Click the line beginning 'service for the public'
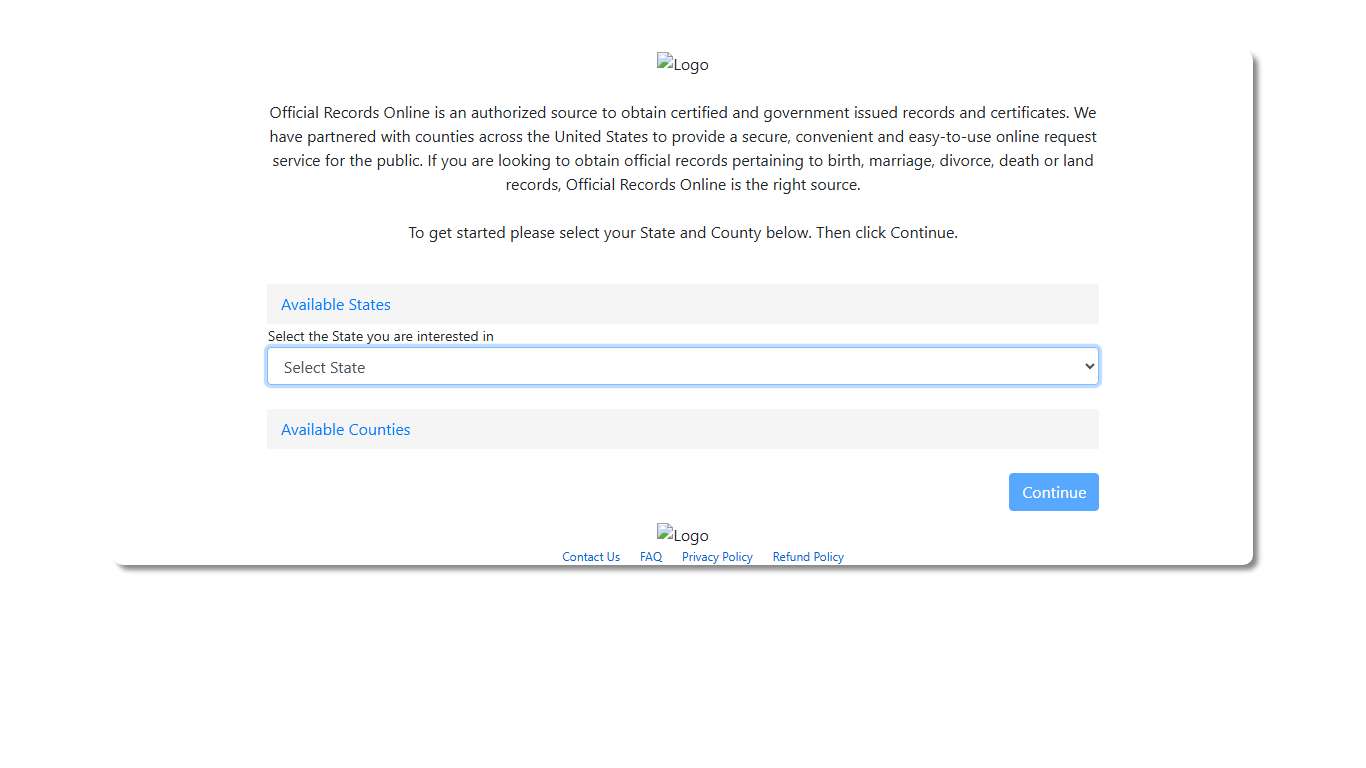 click(x=682, y=160)
